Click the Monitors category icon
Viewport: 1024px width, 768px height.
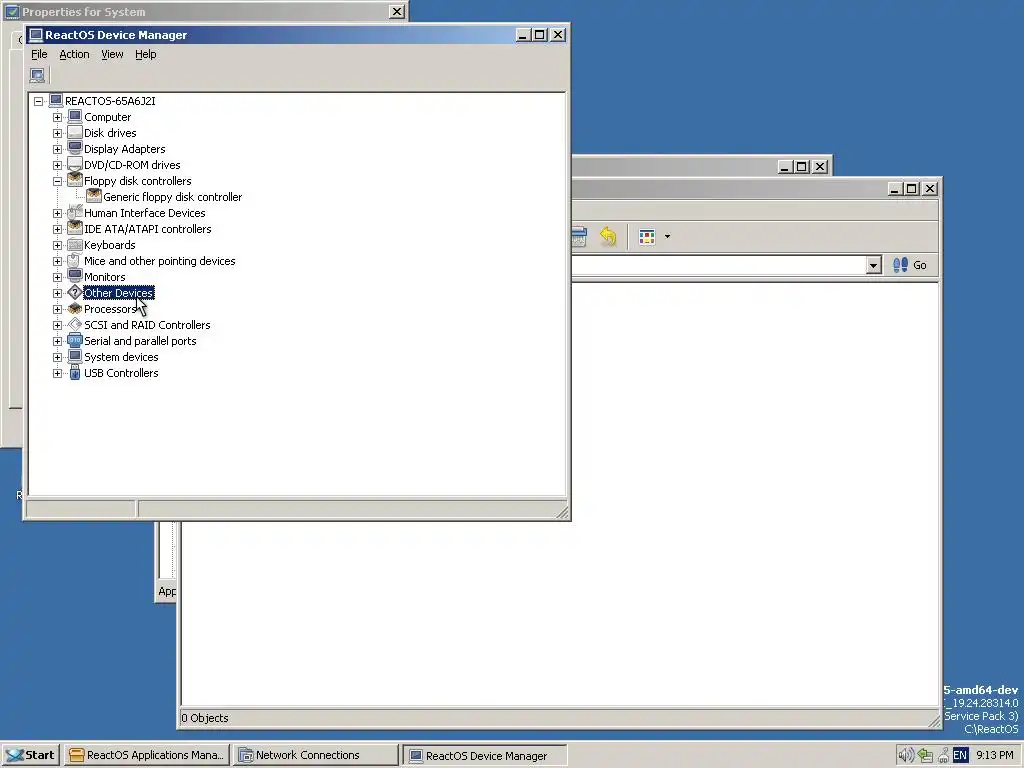74,277
